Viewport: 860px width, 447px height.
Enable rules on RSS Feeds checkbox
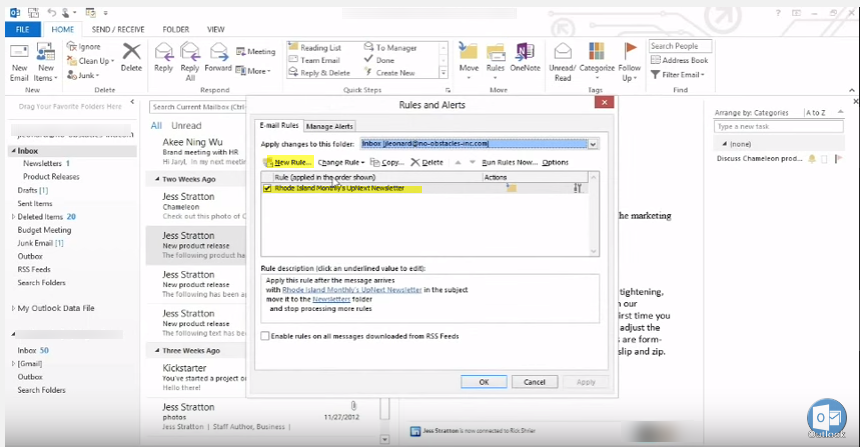pyautogui.click(x=265, y=336)
